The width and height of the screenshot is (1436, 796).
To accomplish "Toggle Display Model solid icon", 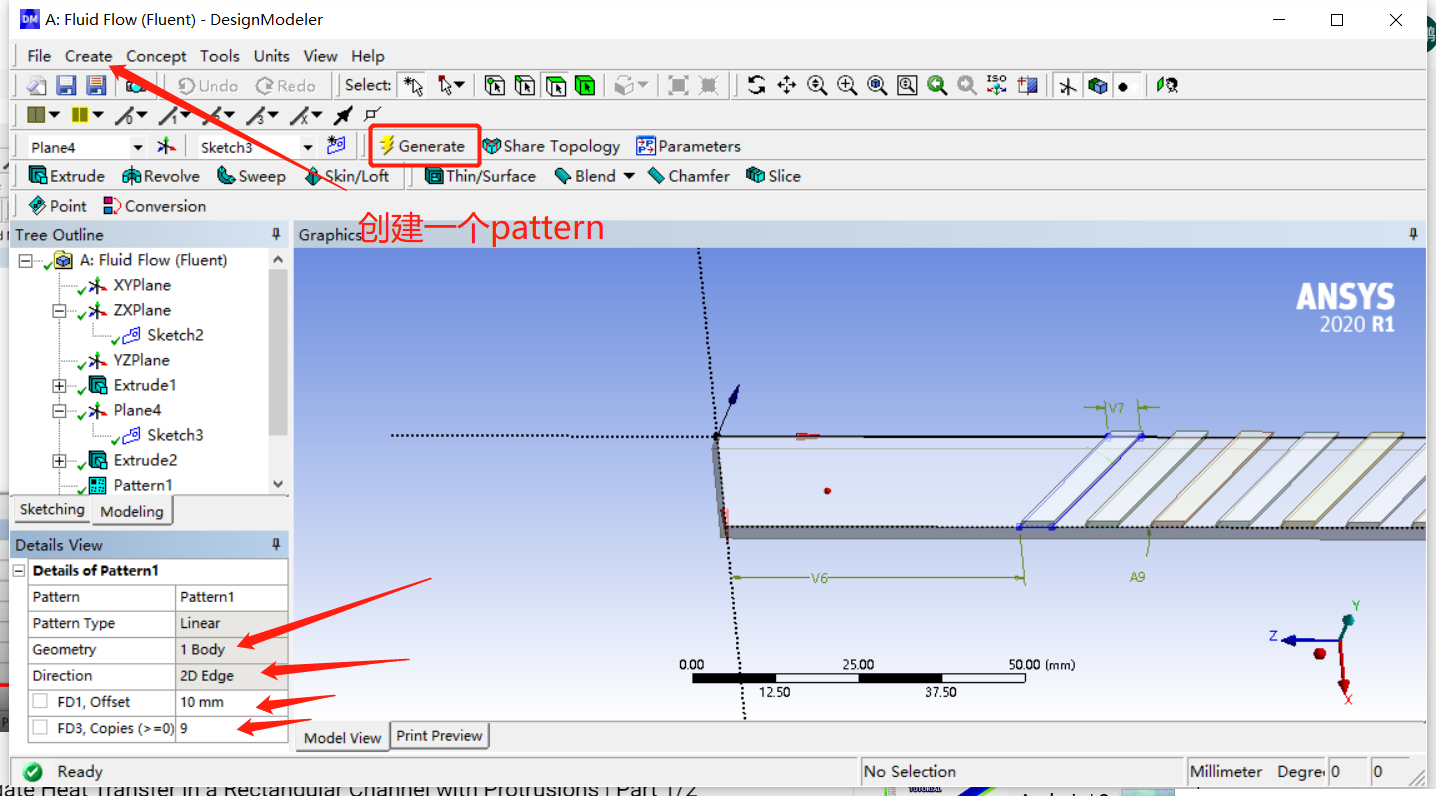I will point(1098,86).
